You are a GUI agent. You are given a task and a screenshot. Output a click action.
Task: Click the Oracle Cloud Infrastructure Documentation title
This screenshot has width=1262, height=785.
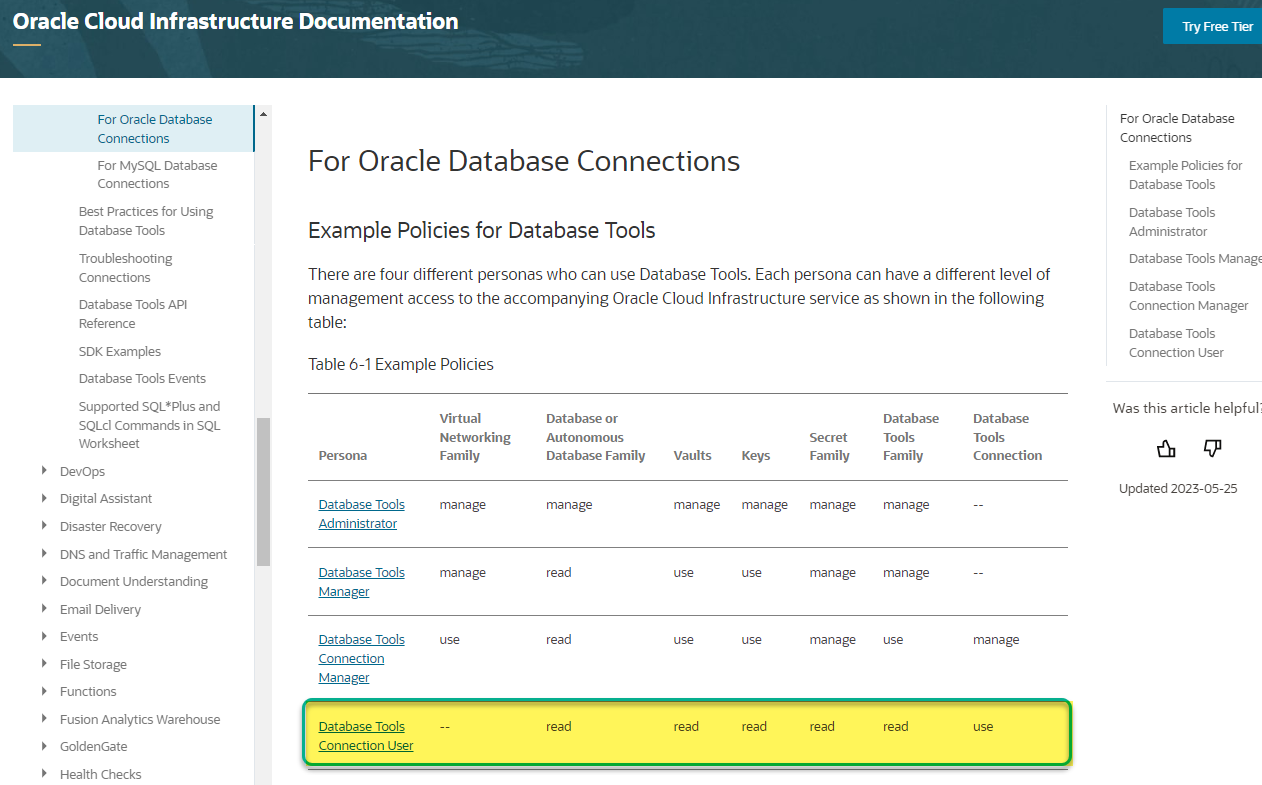pyautogui.click(x=236, y=21)
